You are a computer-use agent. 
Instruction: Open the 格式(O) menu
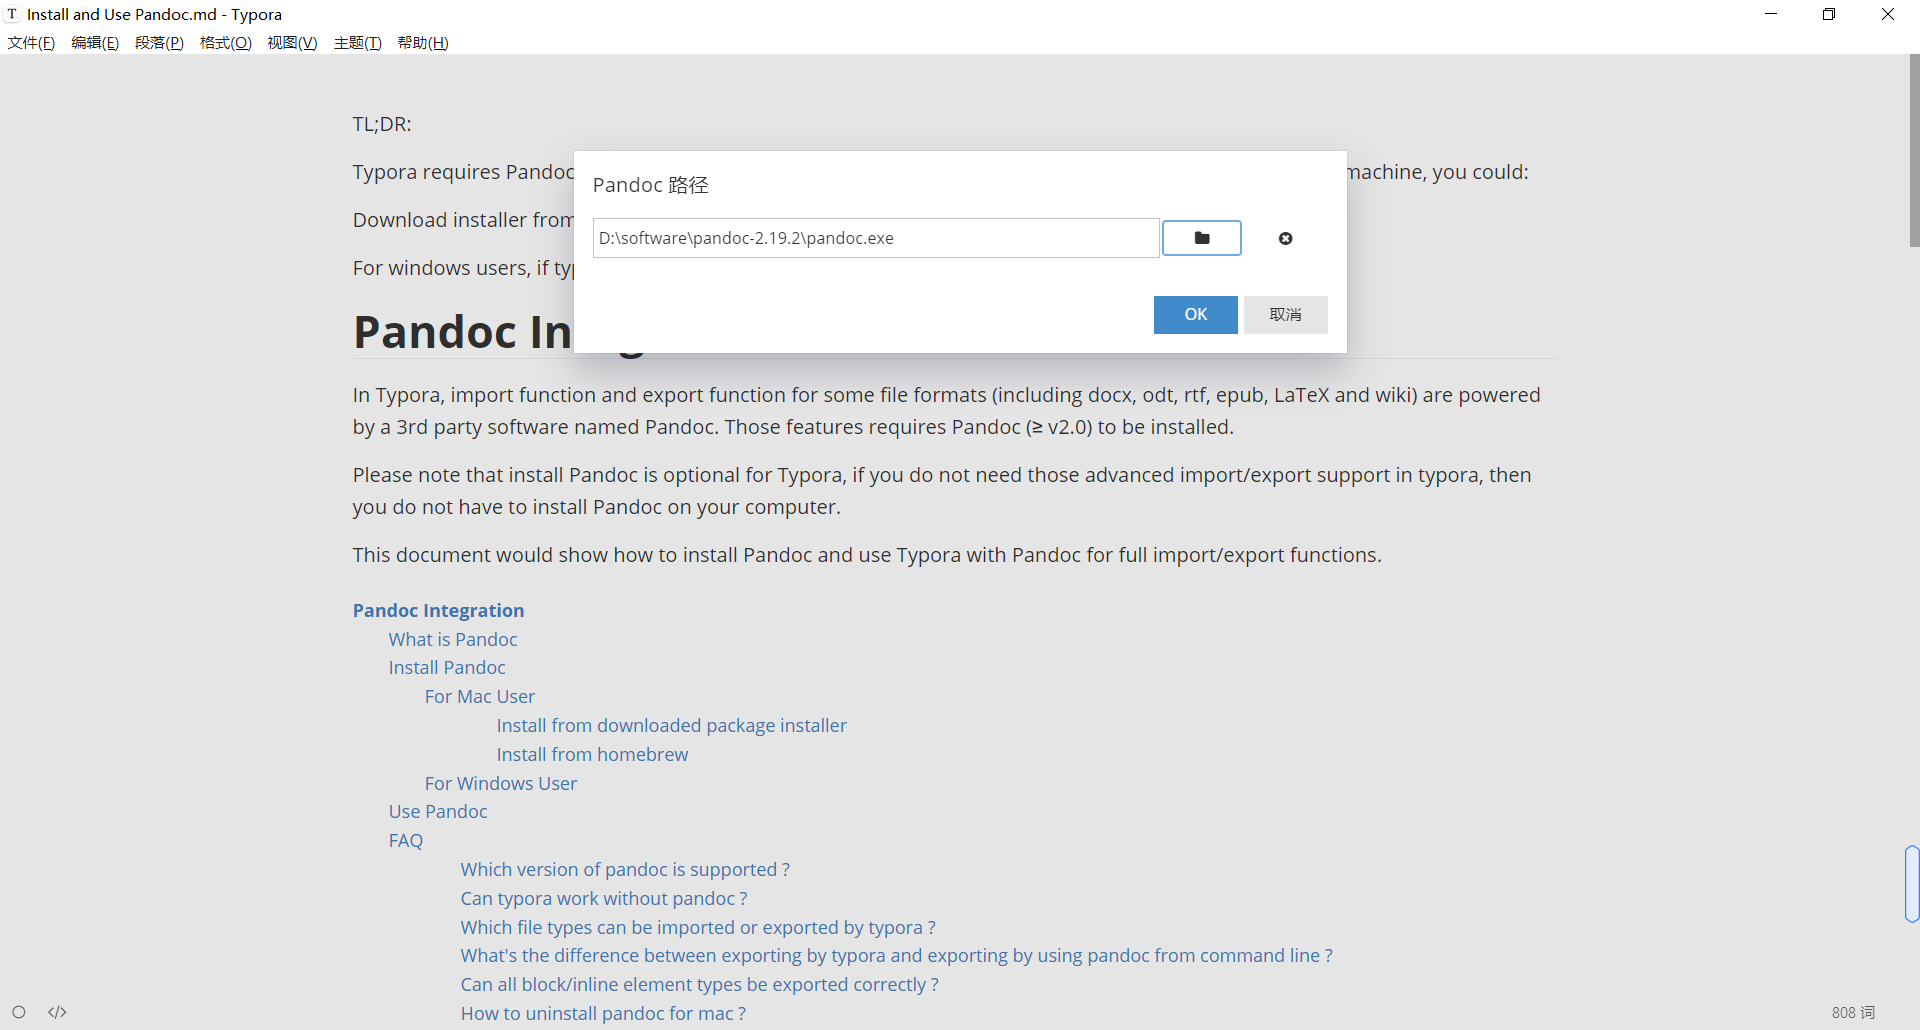pyautogui.click(x=226, y=42)
